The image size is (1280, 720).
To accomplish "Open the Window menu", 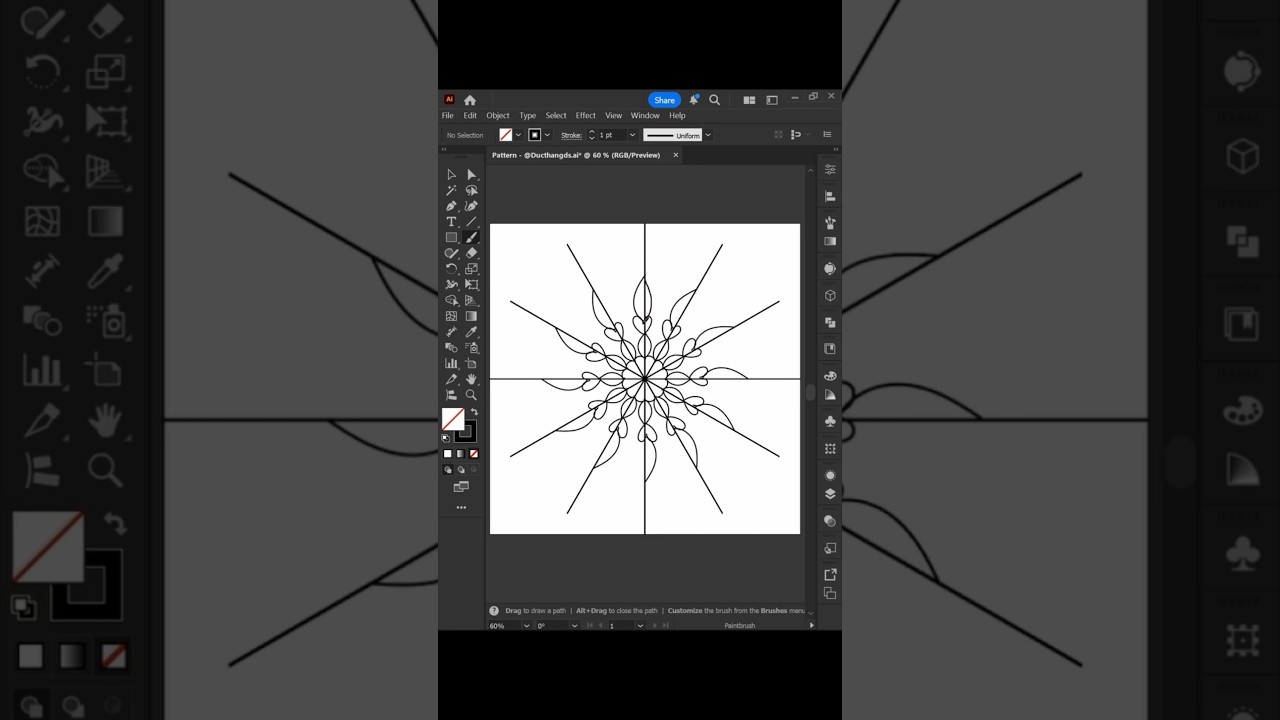I will coord(645,116).
